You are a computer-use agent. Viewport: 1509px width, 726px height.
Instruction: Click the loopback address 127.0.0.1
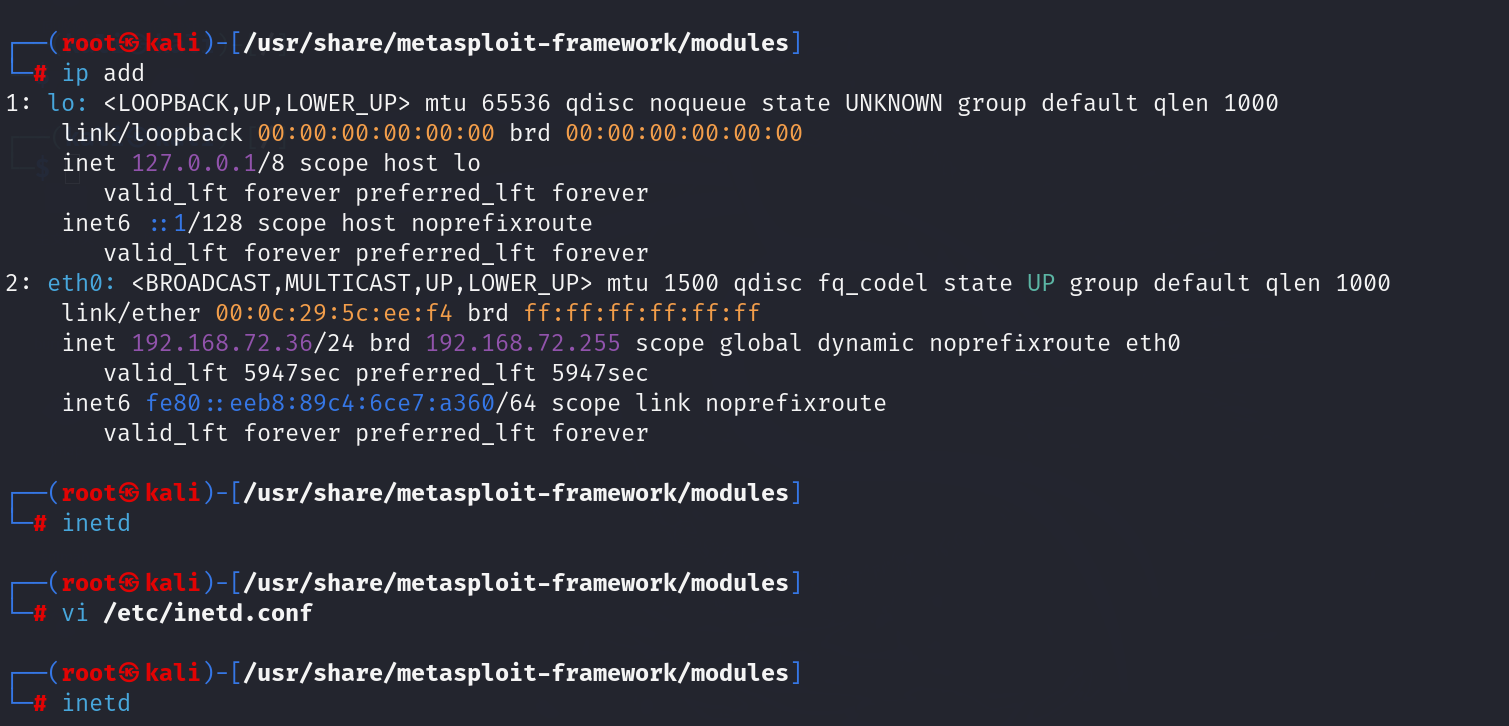coord(187,163)
